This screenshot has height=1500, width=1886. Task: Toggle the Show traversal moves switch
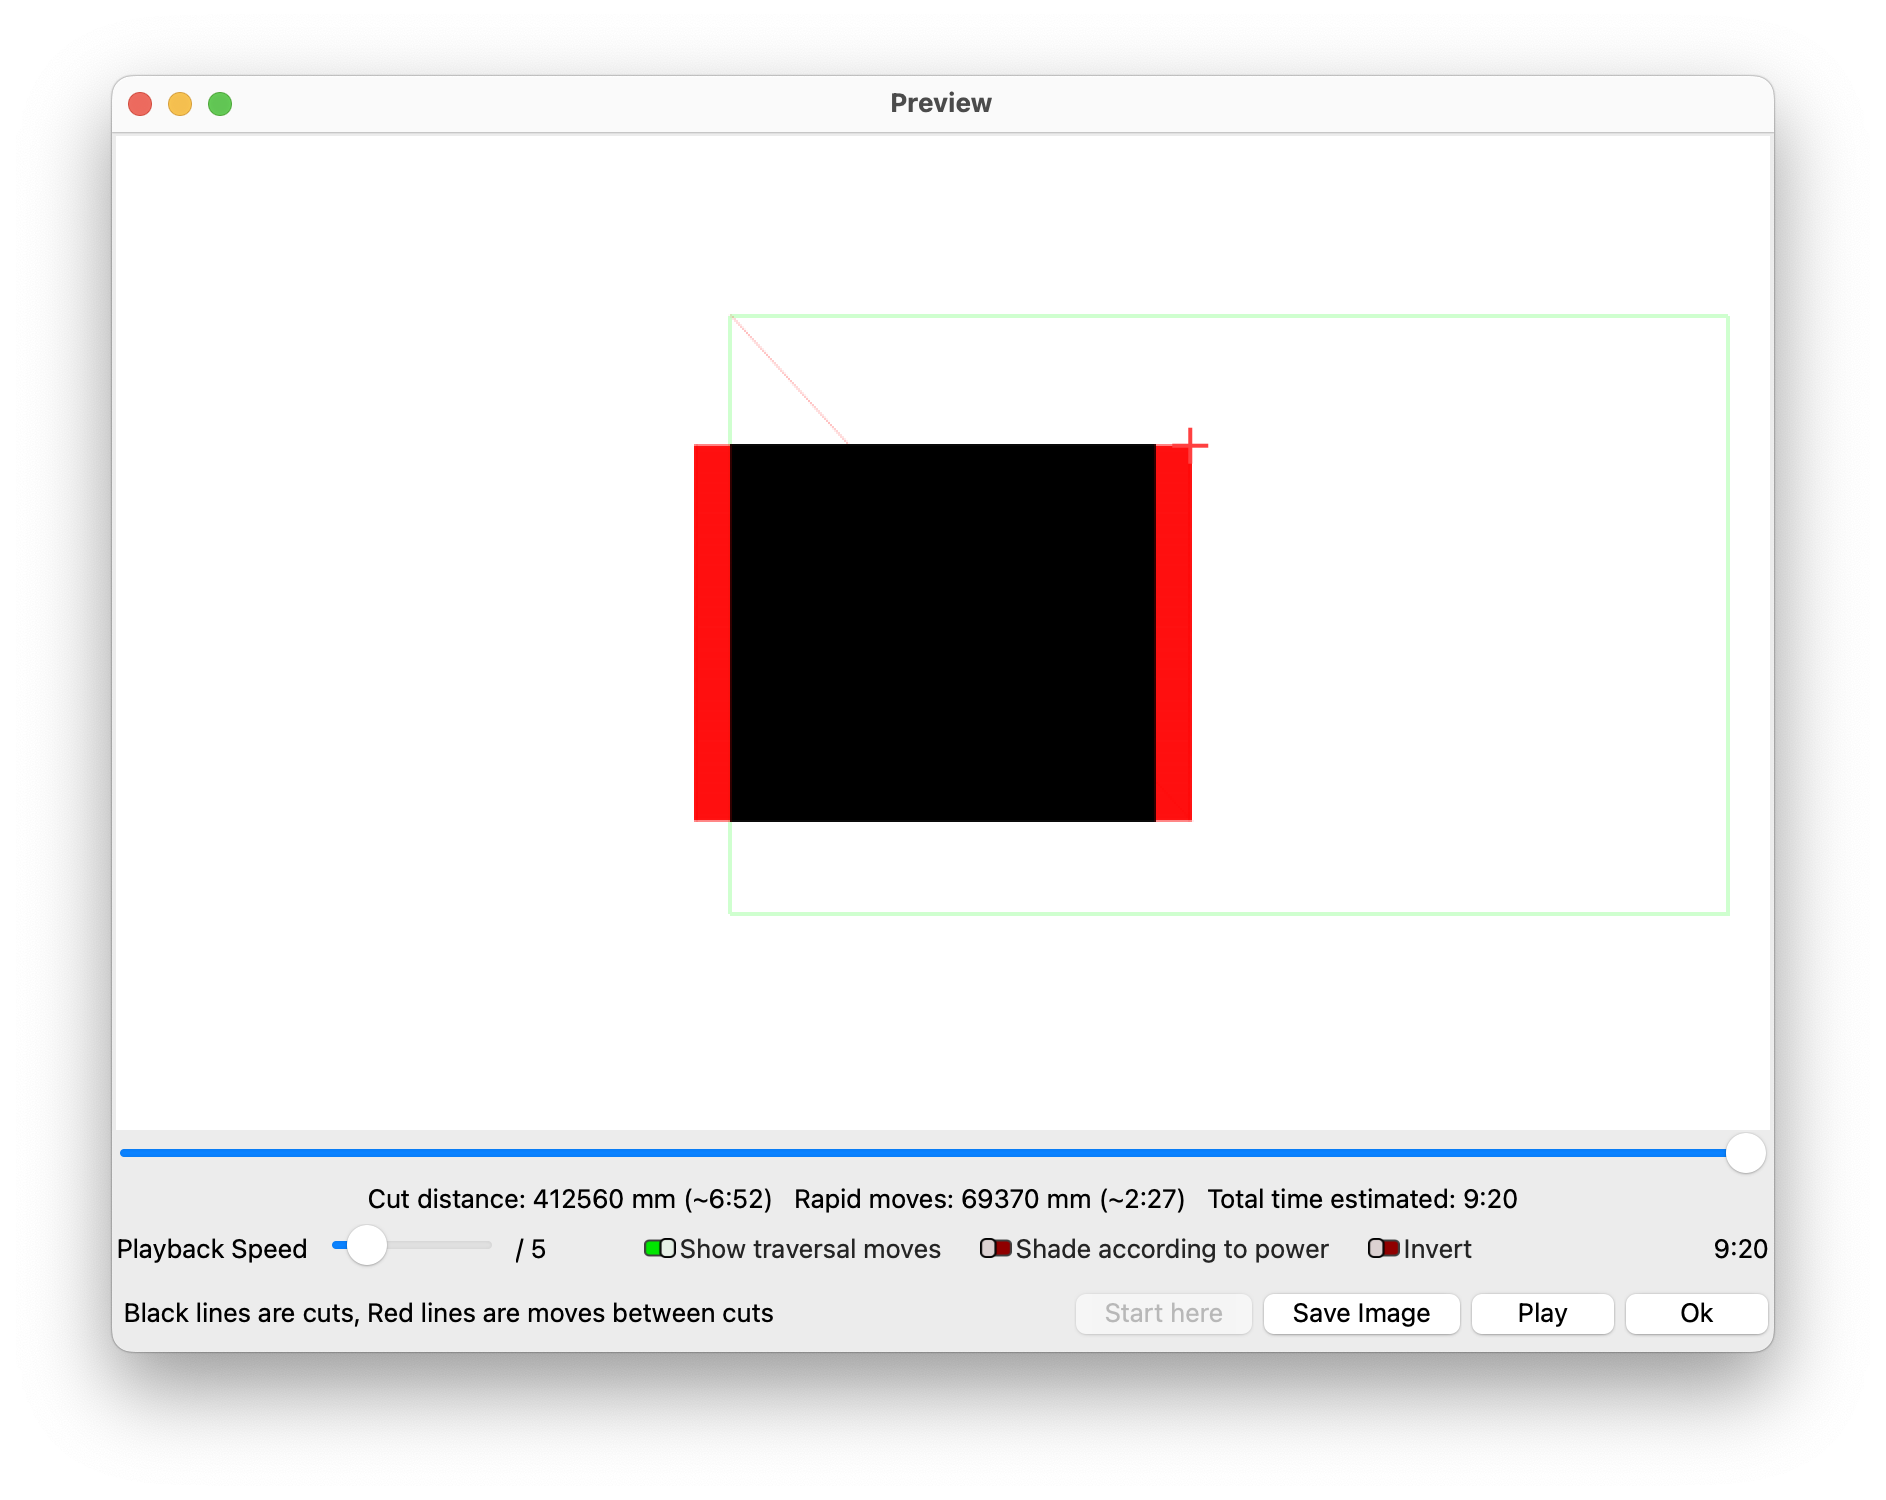[x=660, y=1248]
